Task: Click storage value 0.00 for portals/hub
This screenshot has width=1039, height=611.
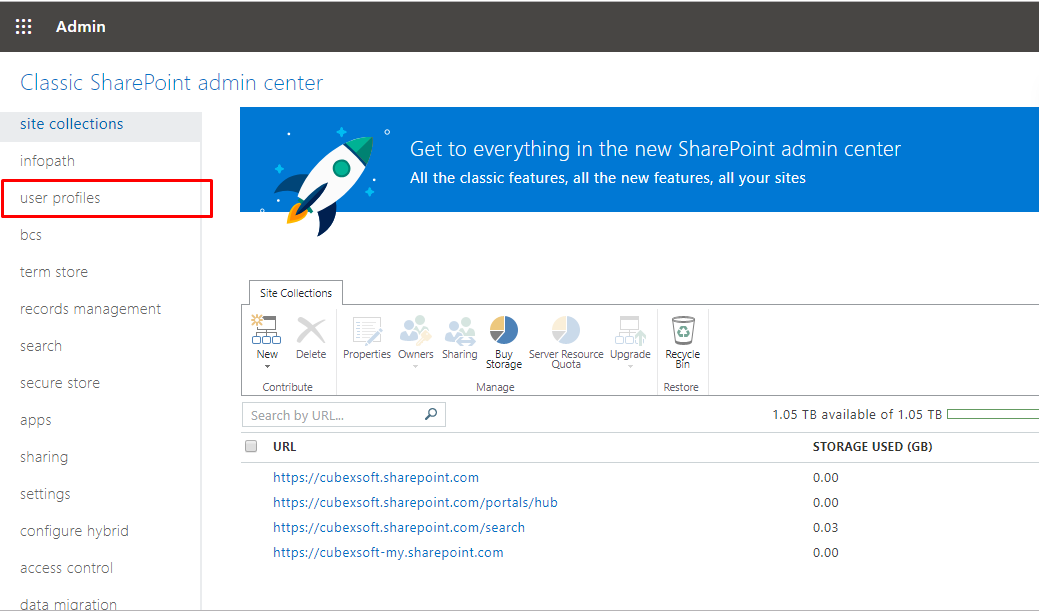Action: coord(826,503)
